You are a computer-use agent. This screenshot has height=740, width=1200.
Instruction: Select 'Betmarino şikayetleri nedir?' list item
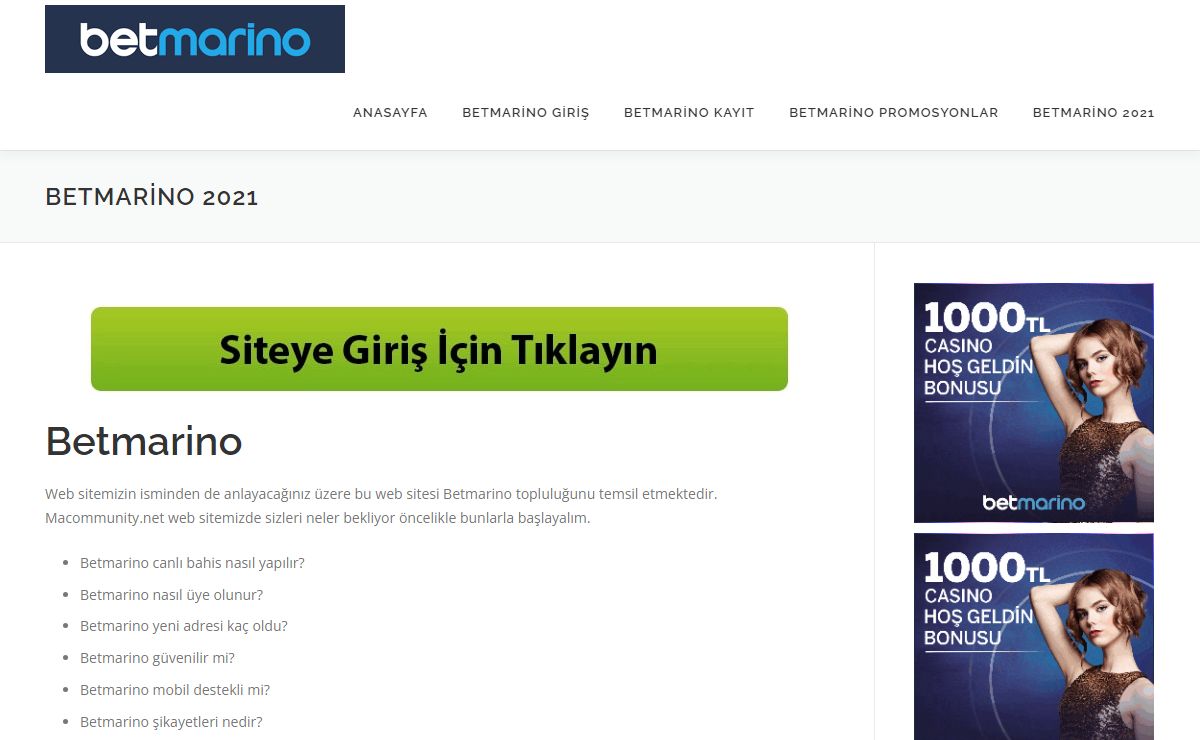[171, 722]
